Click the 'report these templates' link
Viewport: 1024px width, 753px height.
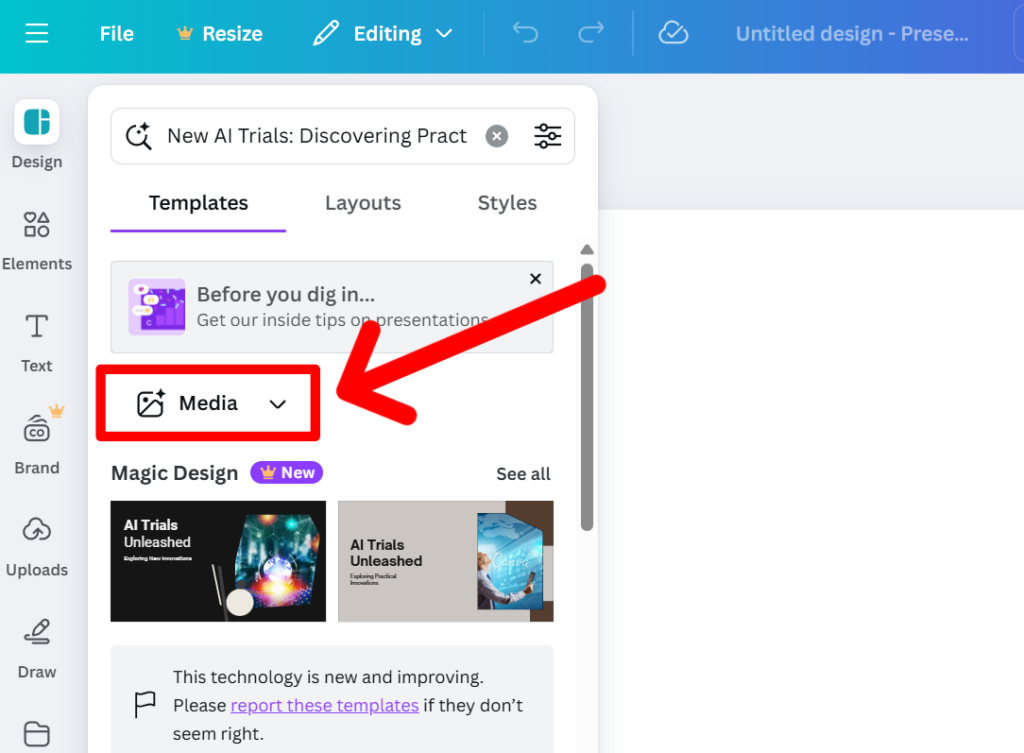tap(325, 705)
